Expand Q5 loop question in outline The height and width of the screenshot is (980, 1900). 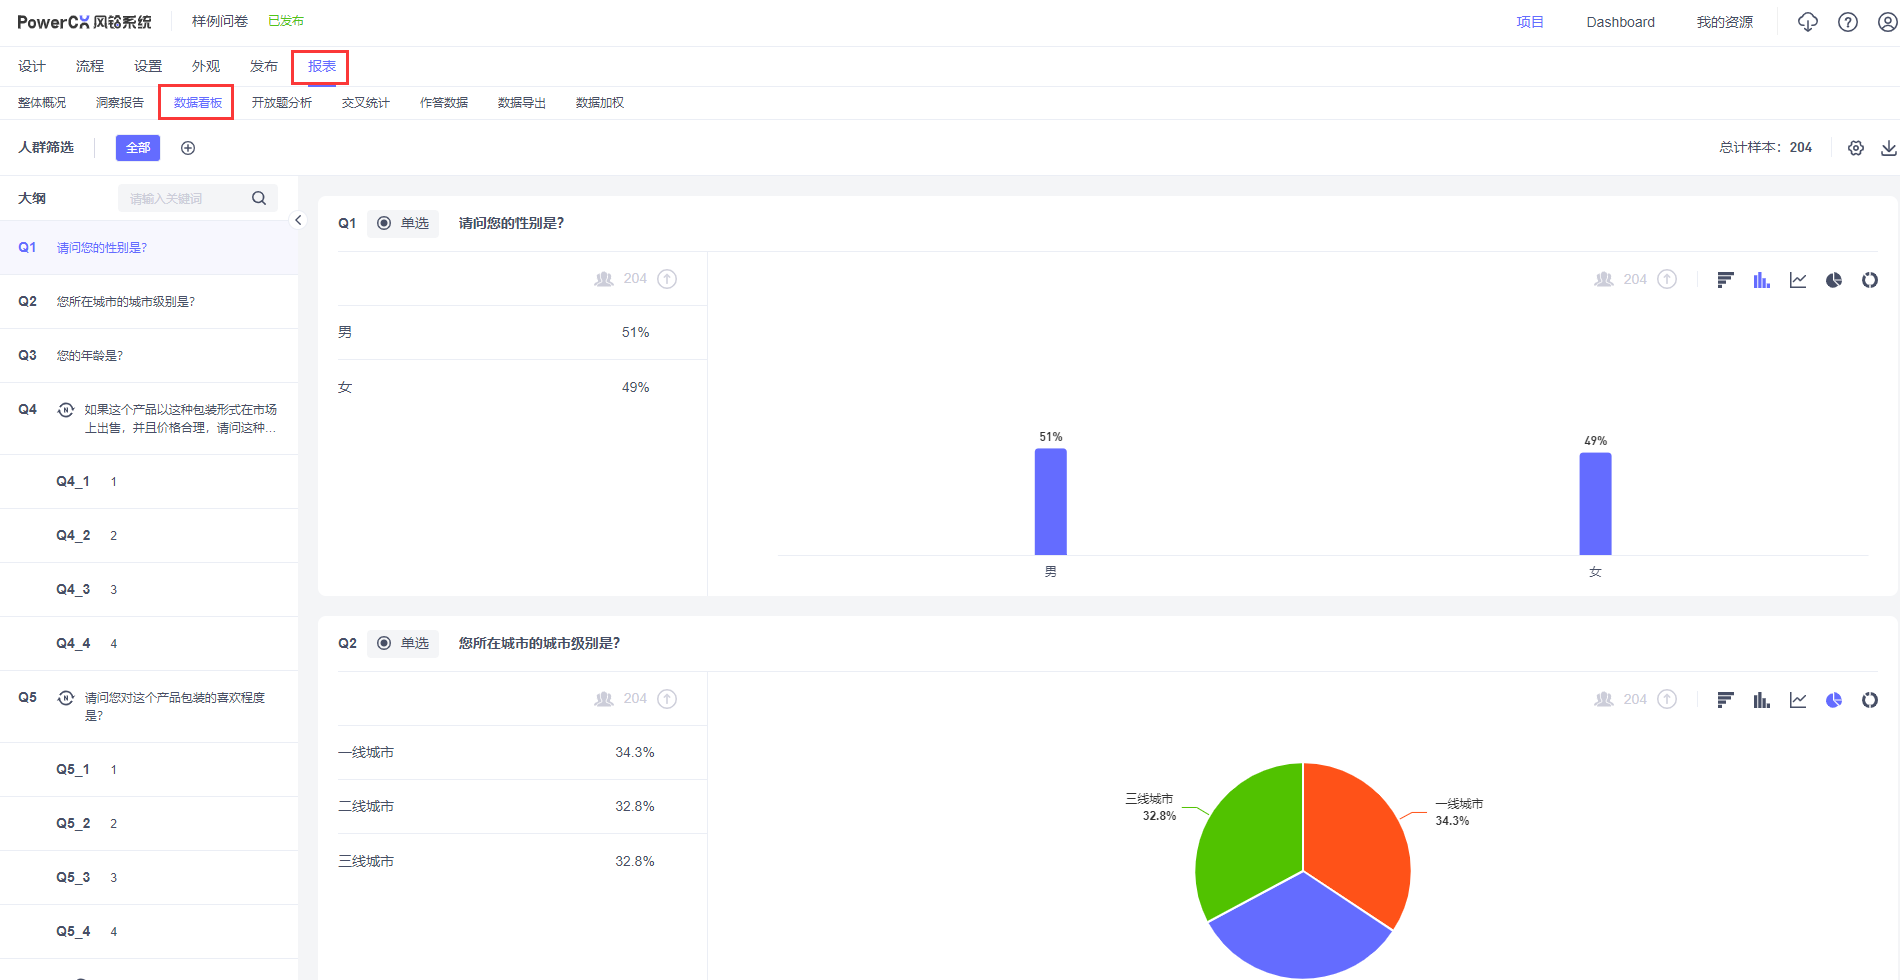[x=66, y=698]
